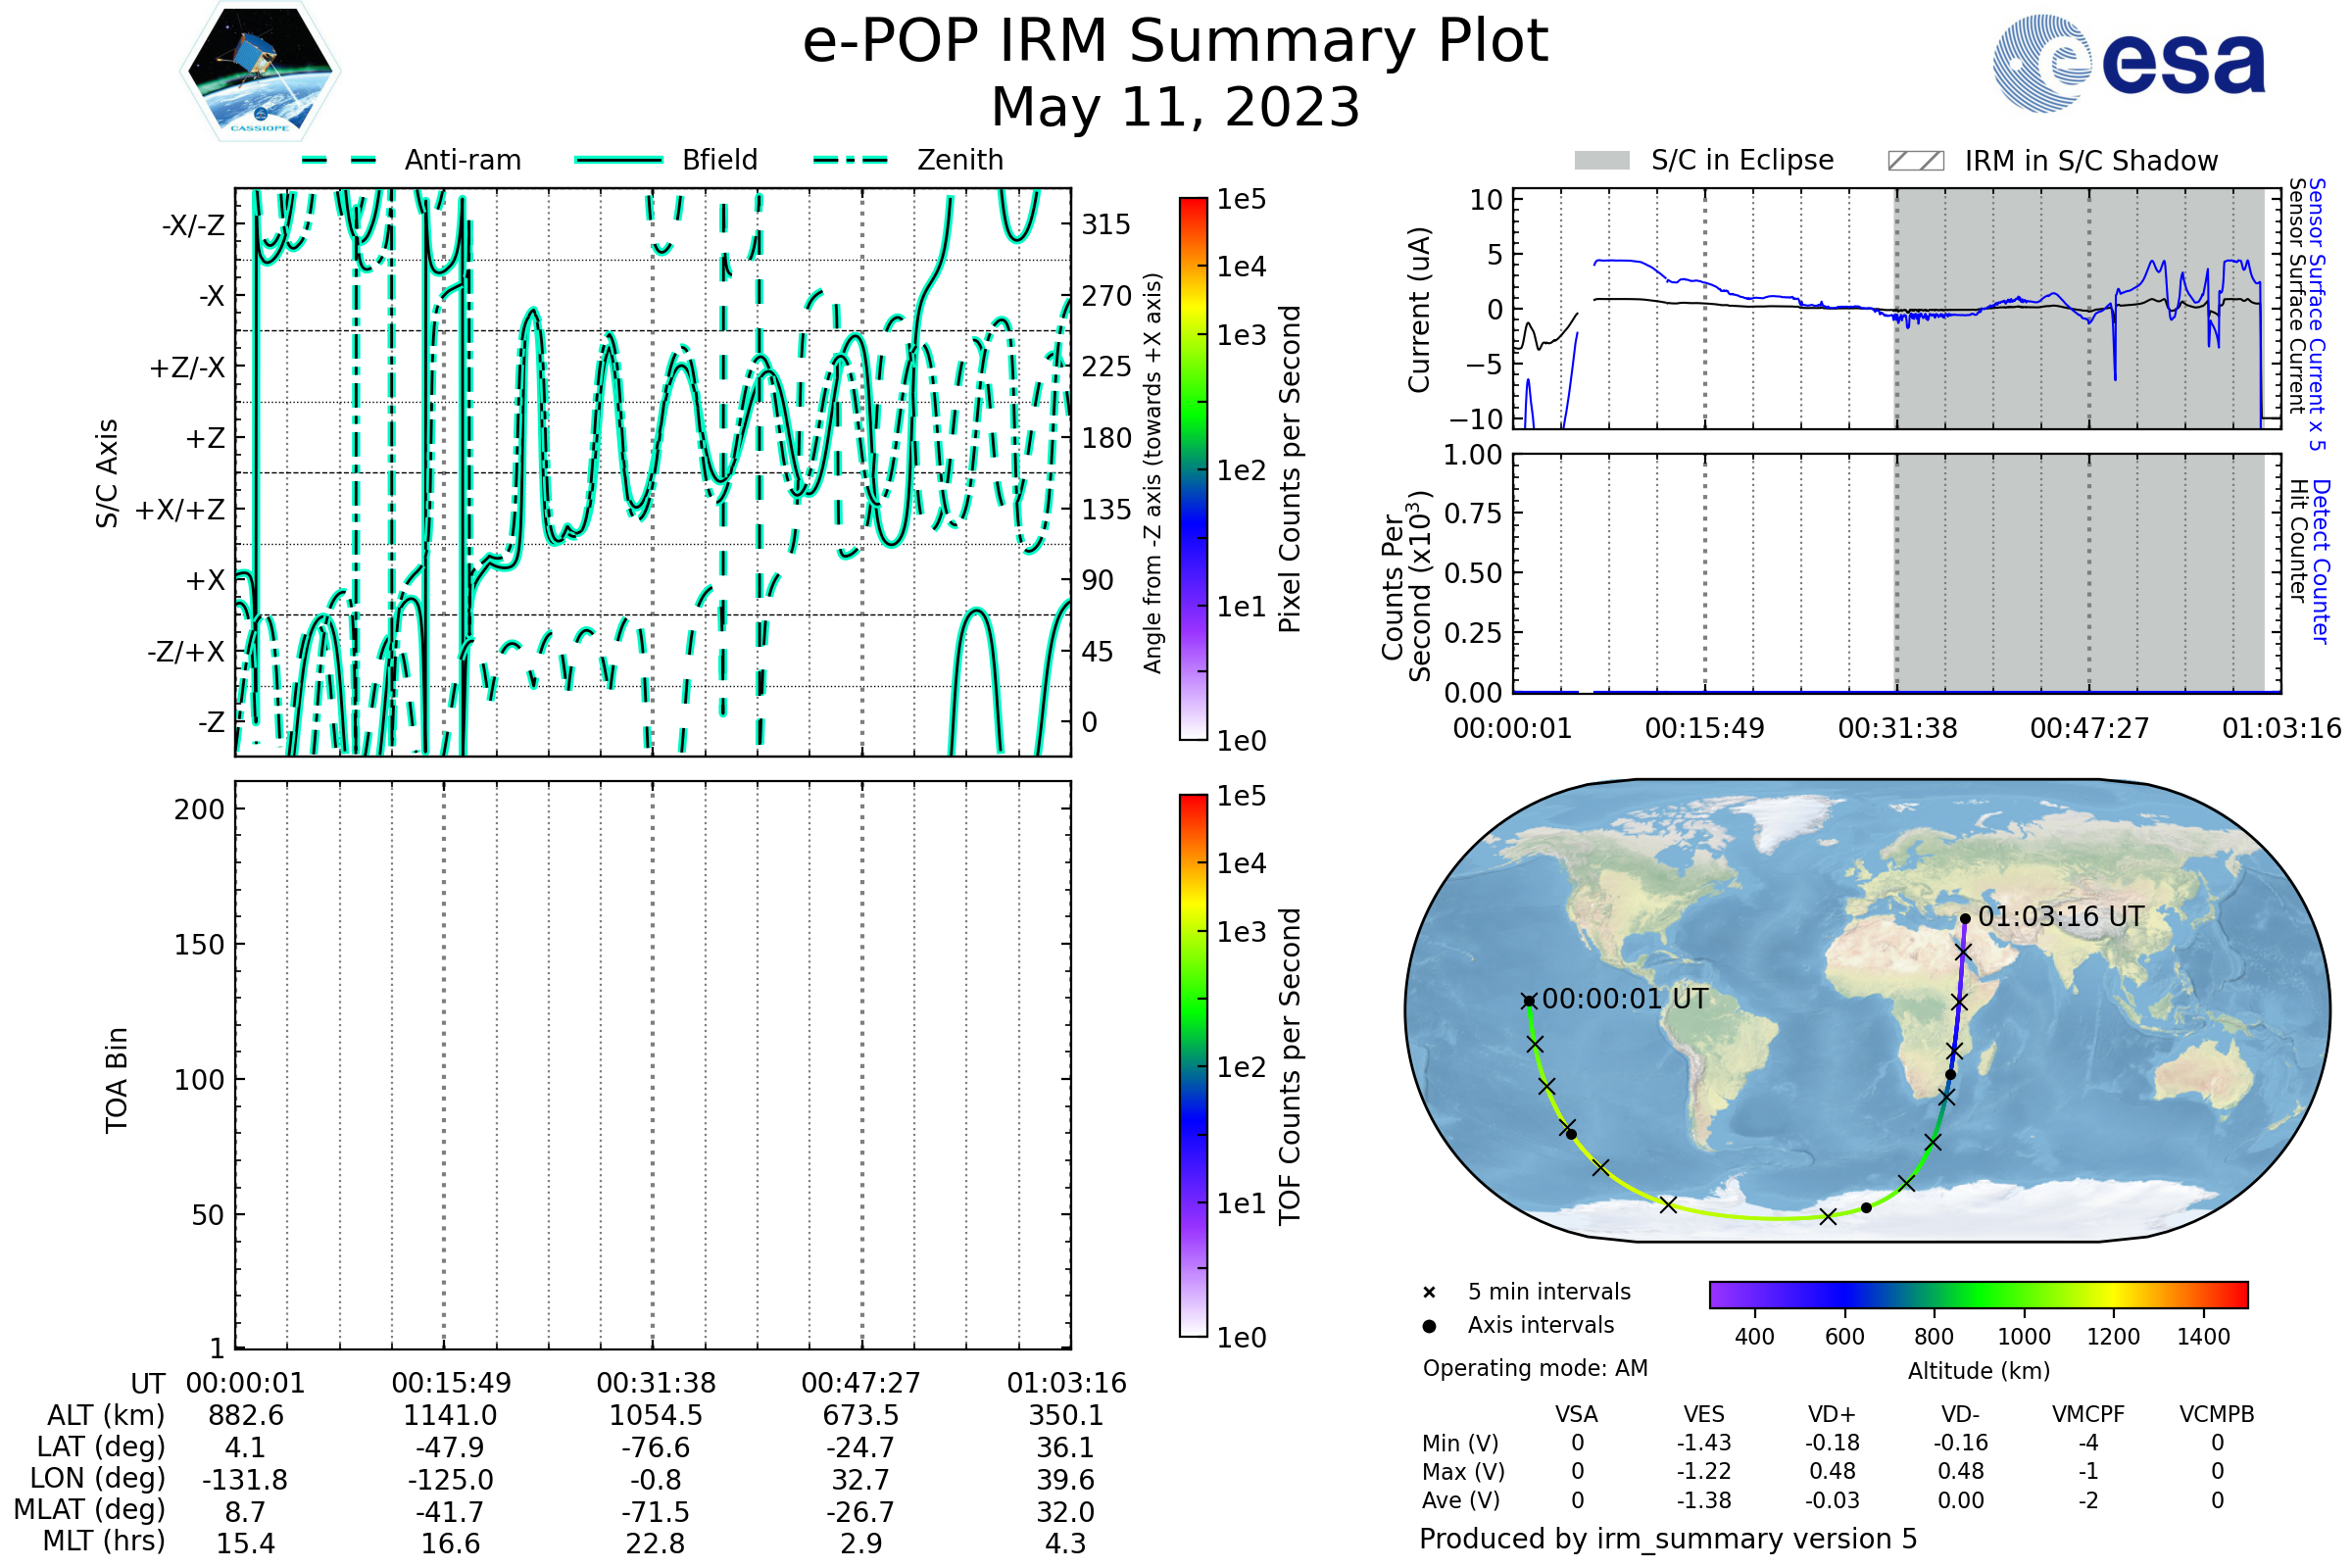Click the 00:00:01 UT start point on map
2352x1568 pixels.
point(1528,1001)
